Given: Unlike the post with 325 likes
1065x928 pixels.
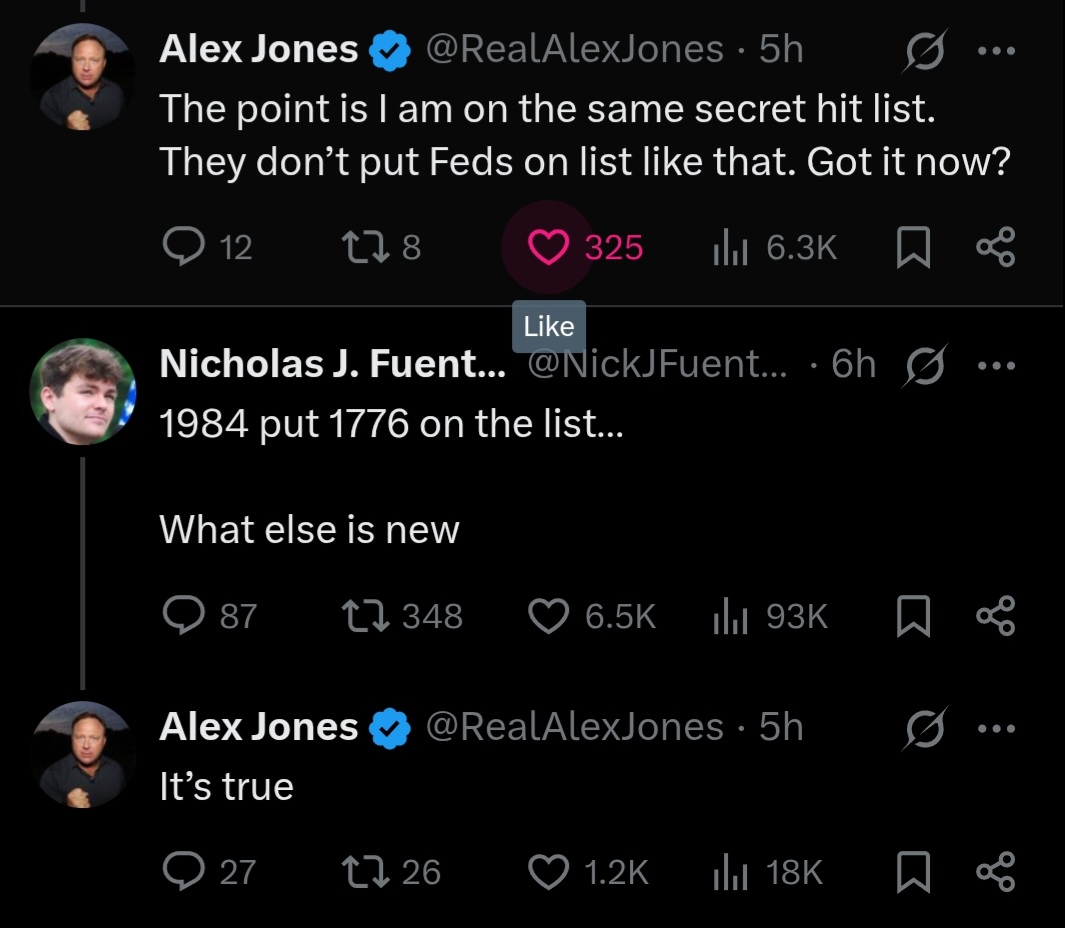Looking at the screenshot, I should [547, 247].
